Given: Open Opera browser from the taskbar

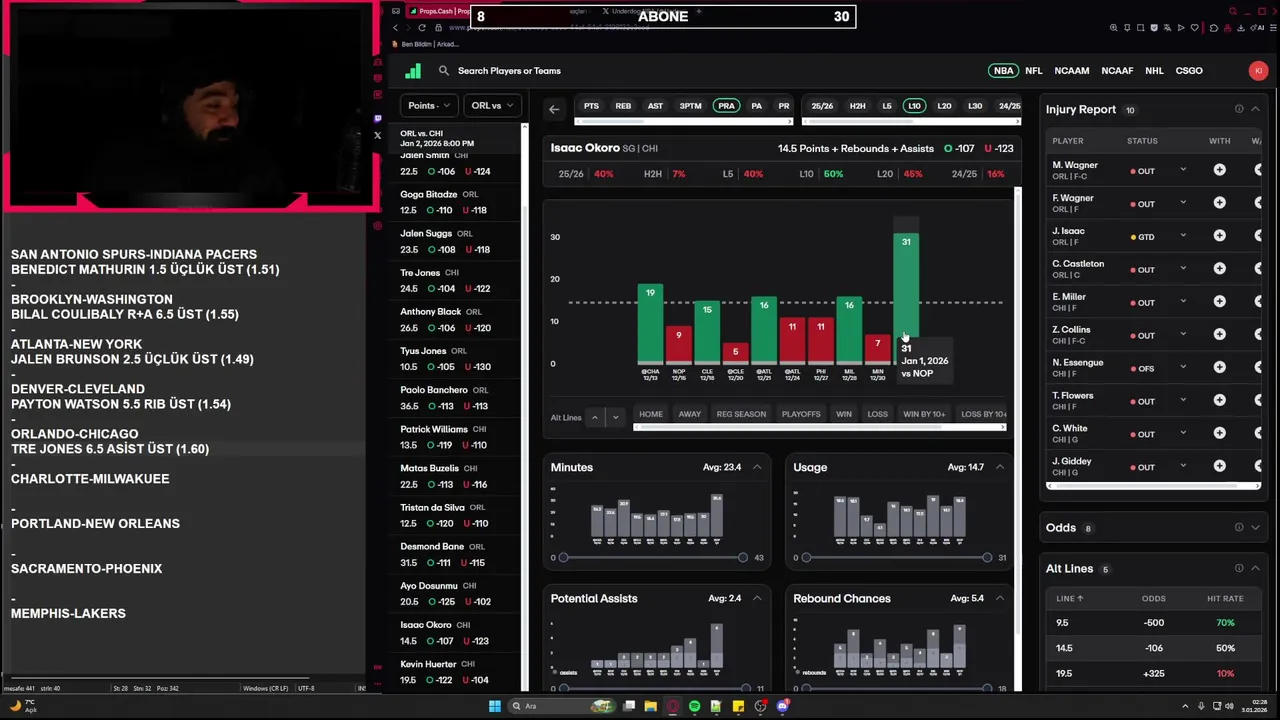Looking at the screenshot, I should (673, 706).
